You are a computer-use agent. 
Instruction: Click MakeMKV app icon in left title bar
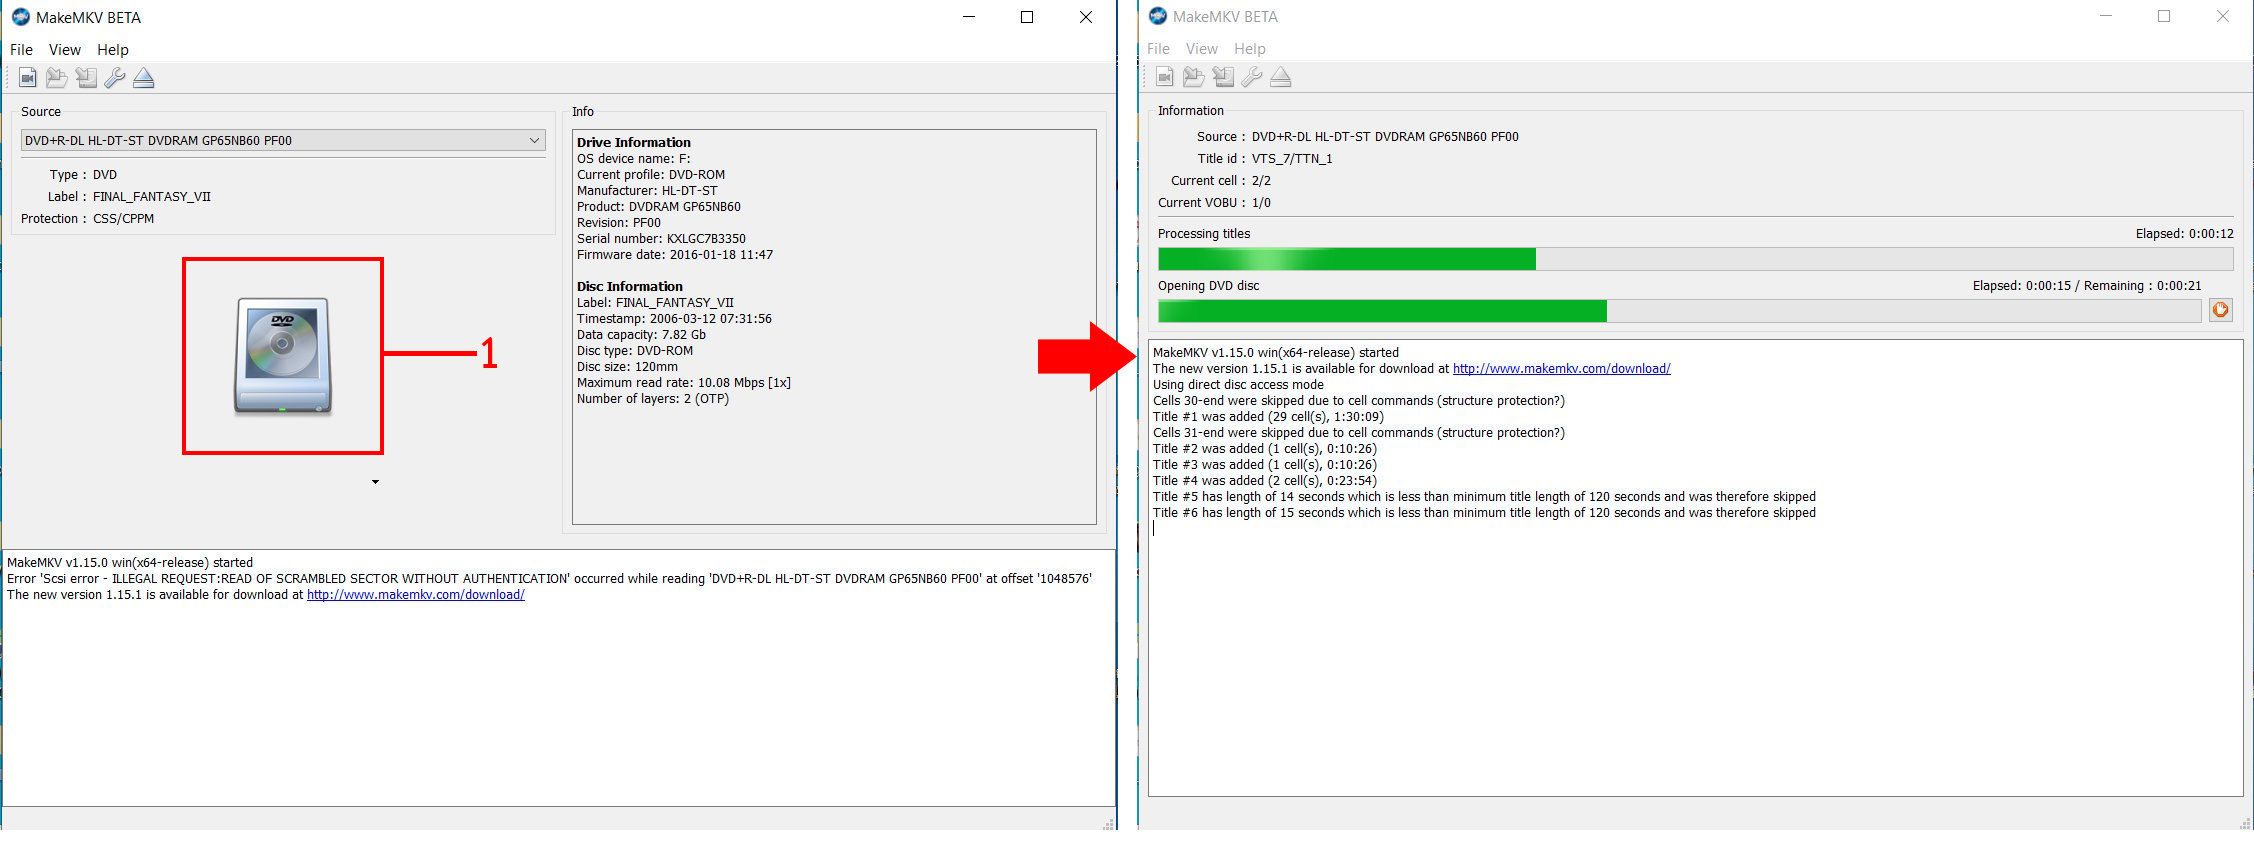[20, 17]
